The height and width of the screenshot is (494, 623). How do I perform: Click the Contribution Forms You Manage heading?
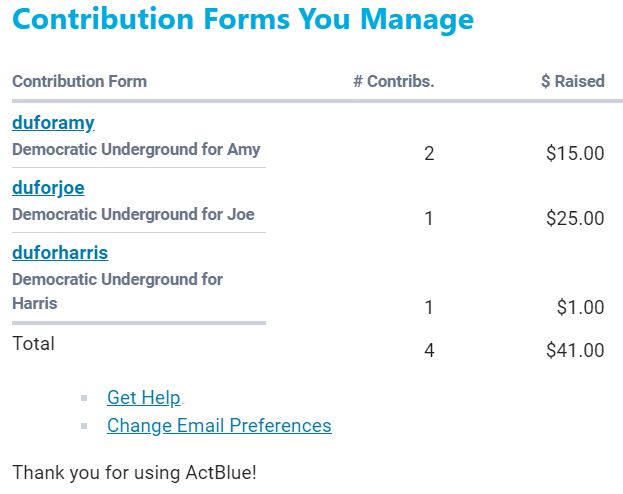(x=243, y=20)
